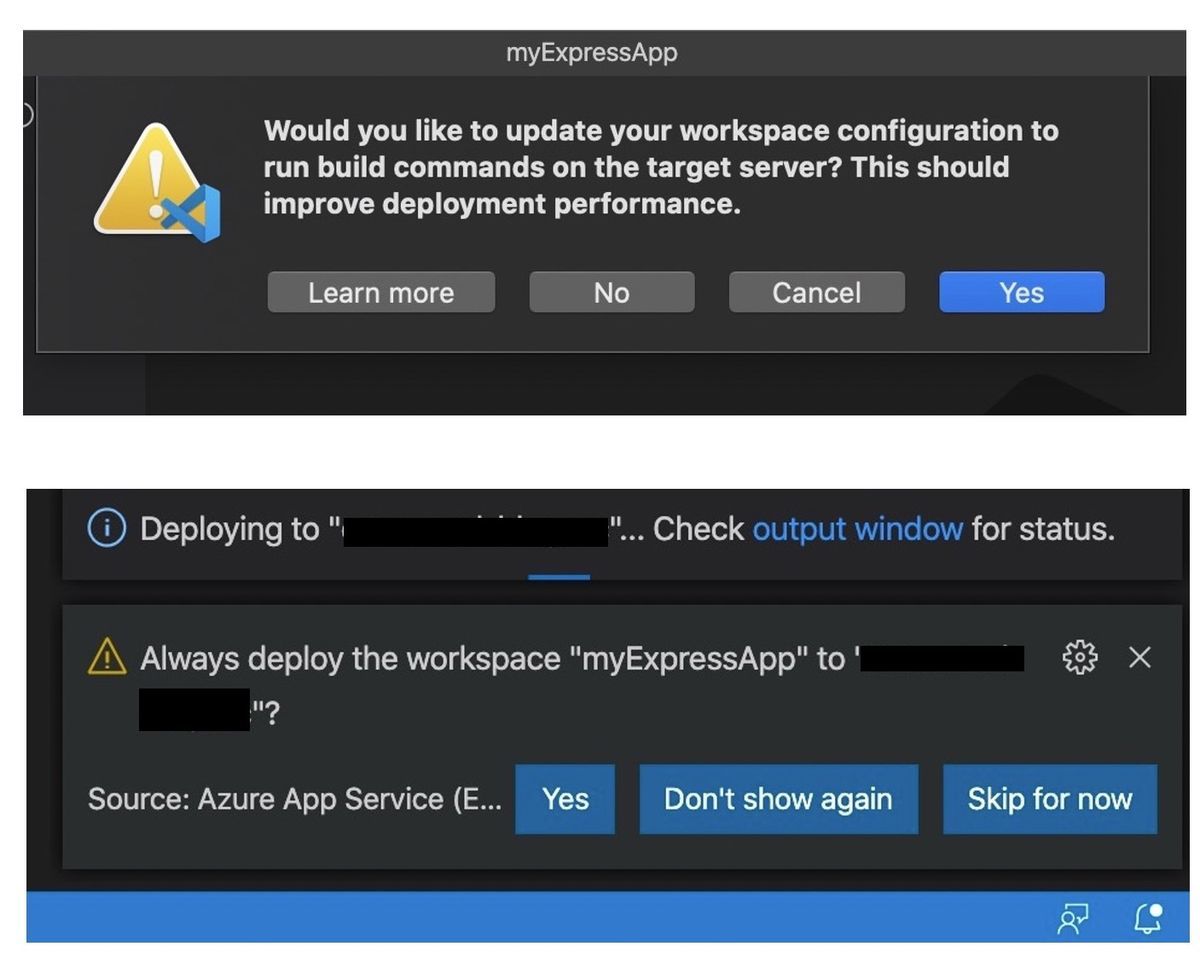Click the Deploying to status message
Viewport: 1200px width, 964px height.
pos(627,528)
